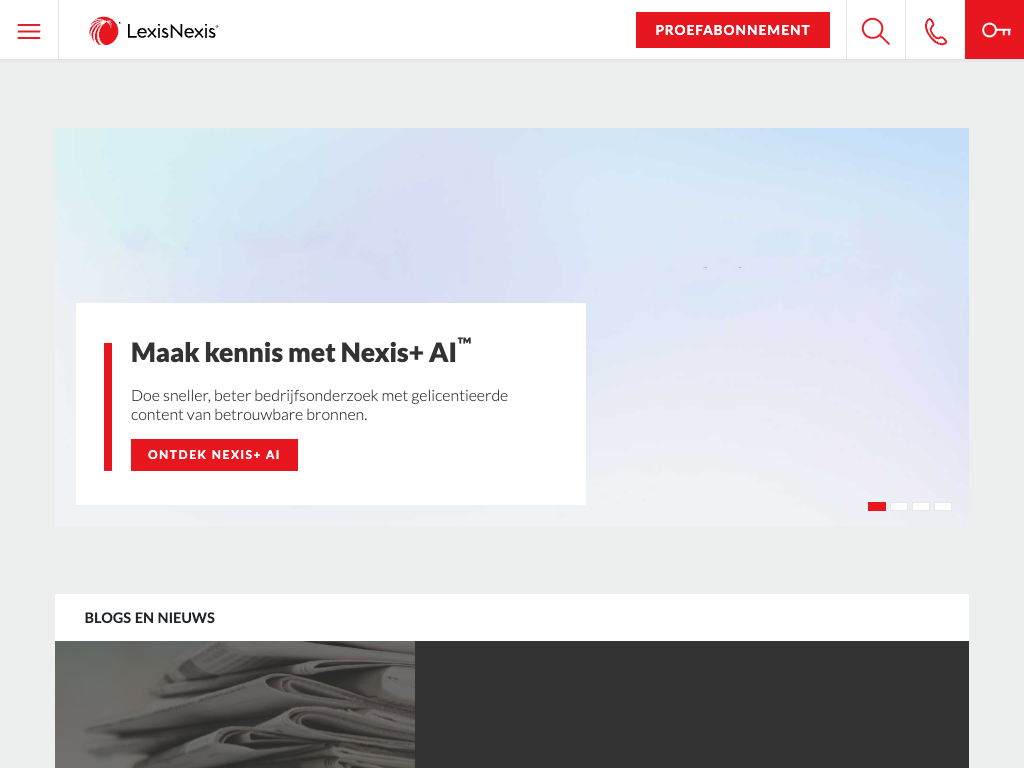
Task: Open the red key login icon
Action: point(995,30)
